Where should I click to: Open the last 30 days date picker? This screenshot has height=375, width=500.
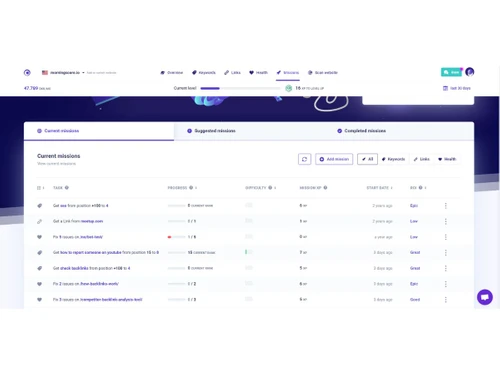[457, 88]
